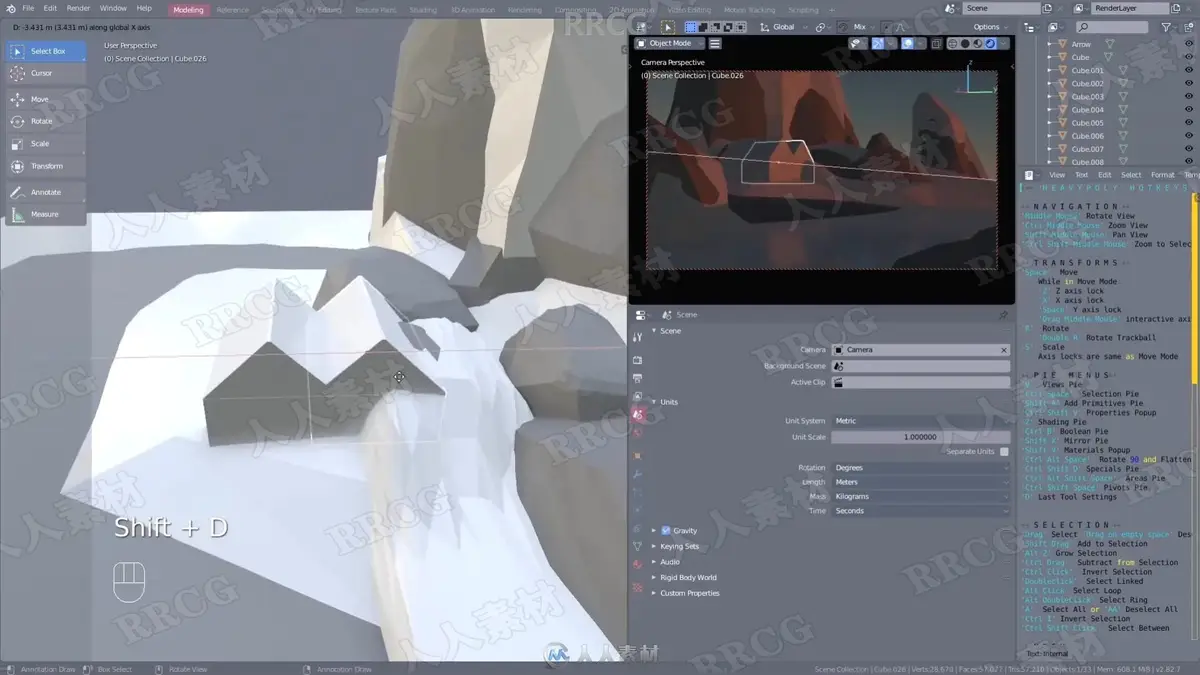Open Material properties tab
The height and width of the screenshot is (675, 1200).
[637, 564]
